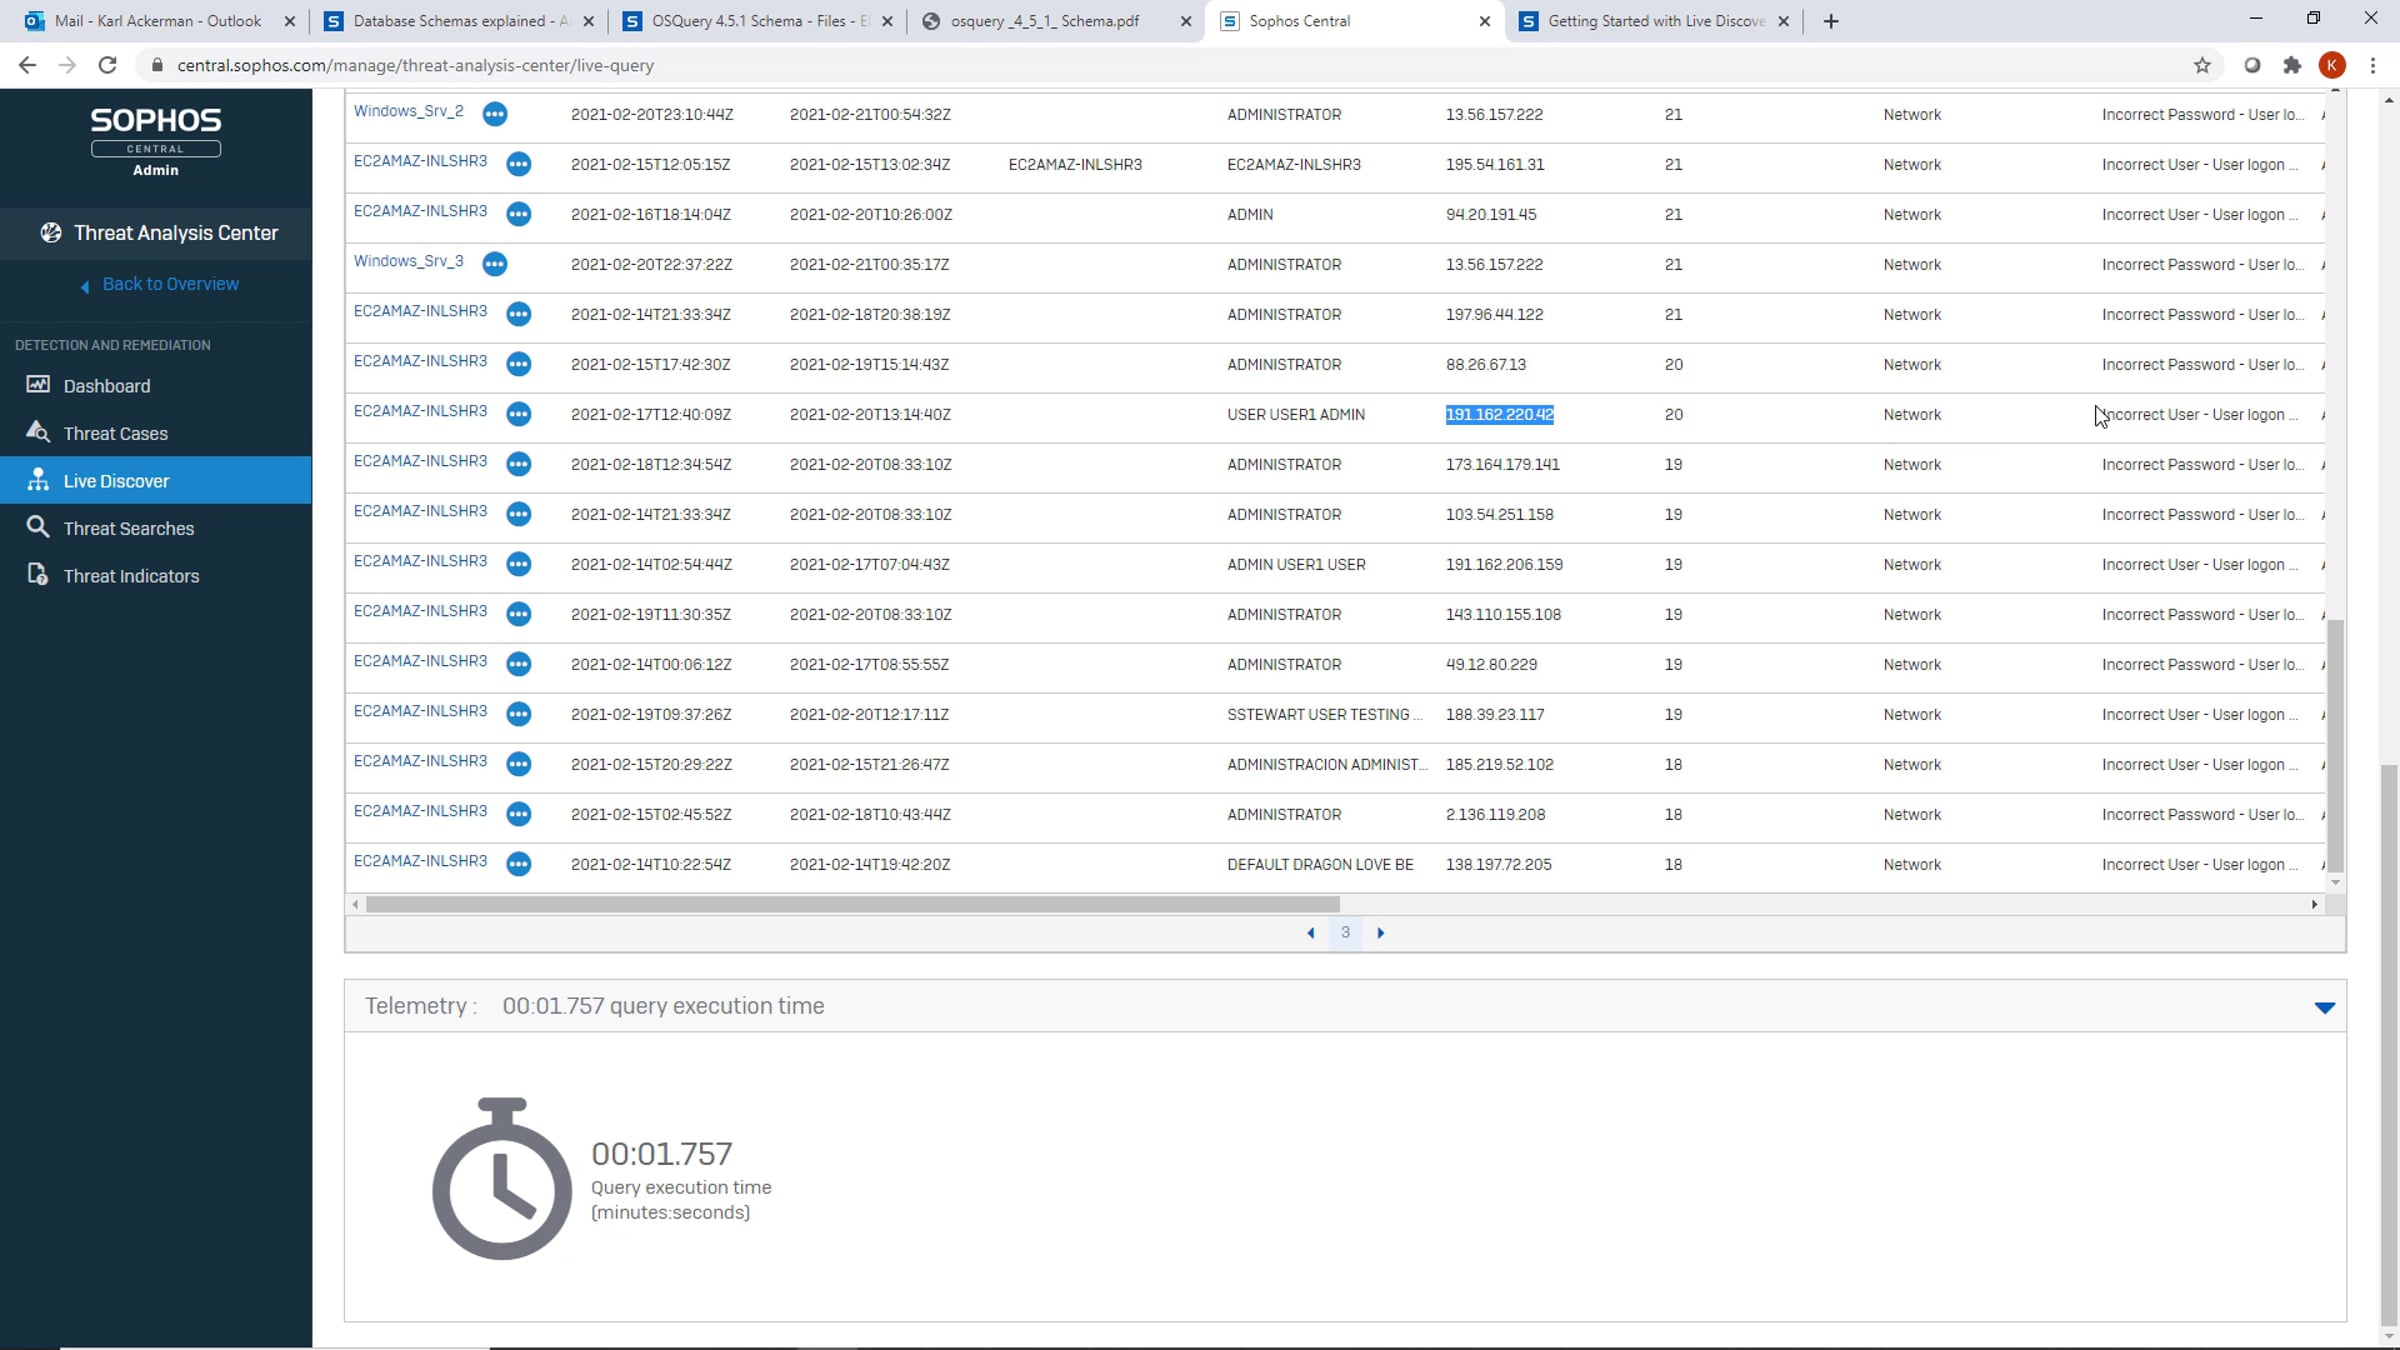Screen dimensions: 2400x1350
Task: Reload the current browser page
Action: point(107,65)
